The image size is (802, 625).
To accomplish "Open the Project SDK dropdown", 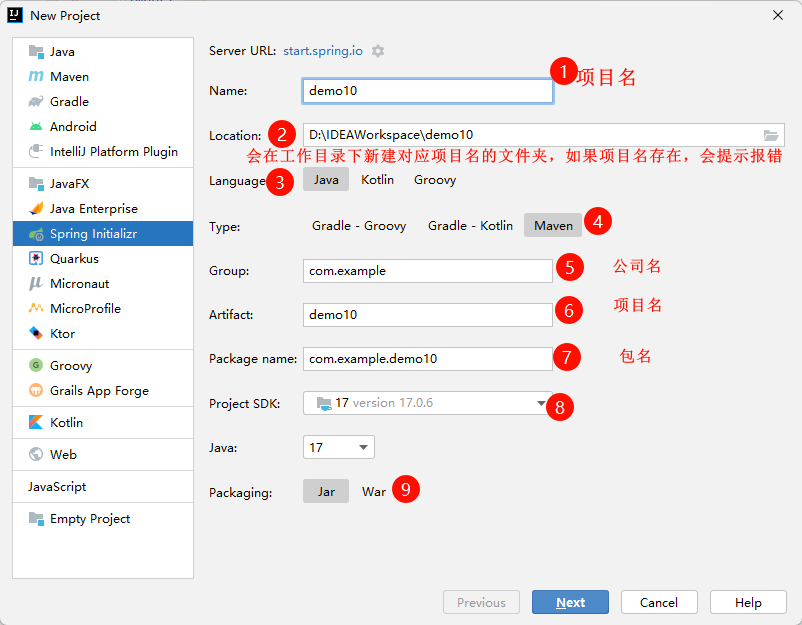I will [x=428, y=403].
